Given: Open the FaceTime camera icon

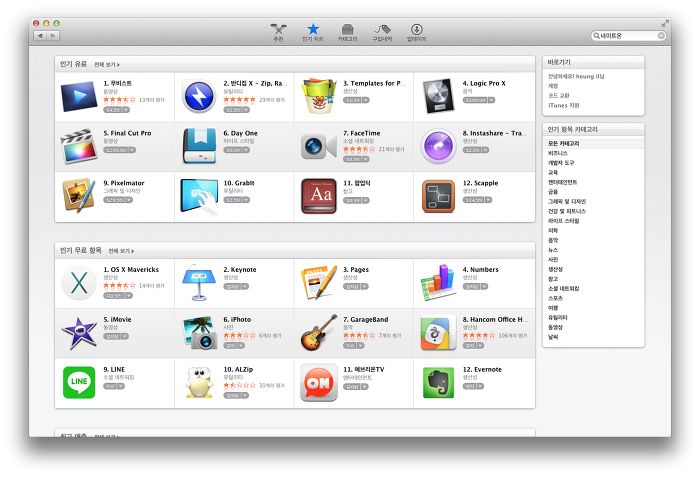Looking at the screenshot, I should (x=319, y=146).
